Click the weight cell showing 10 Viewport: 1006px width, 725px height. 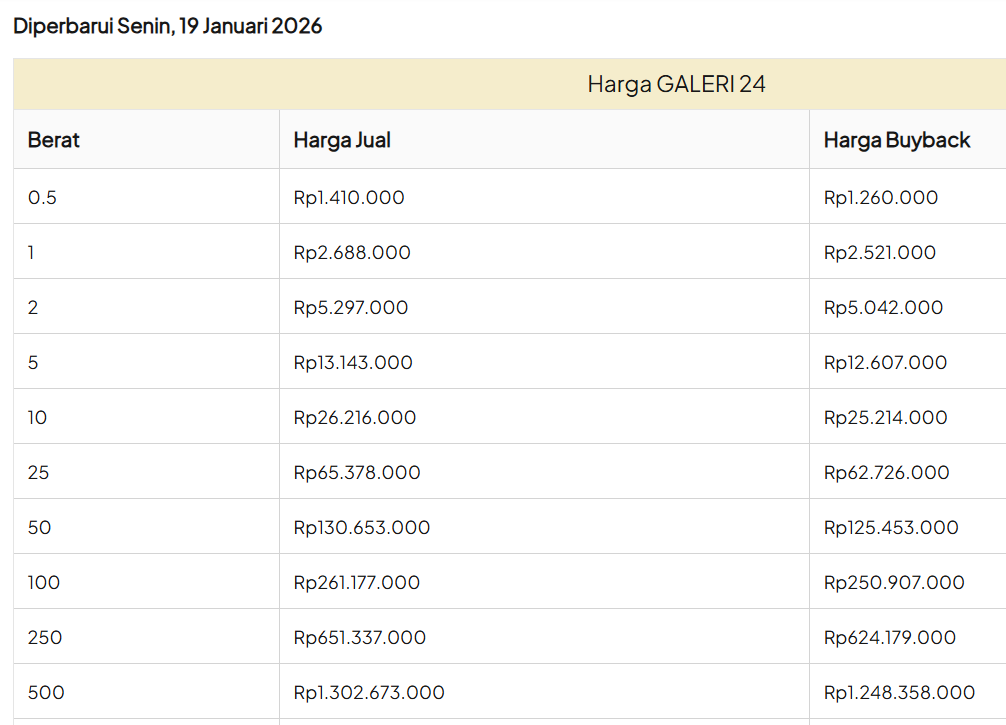[x=38, y=418]
